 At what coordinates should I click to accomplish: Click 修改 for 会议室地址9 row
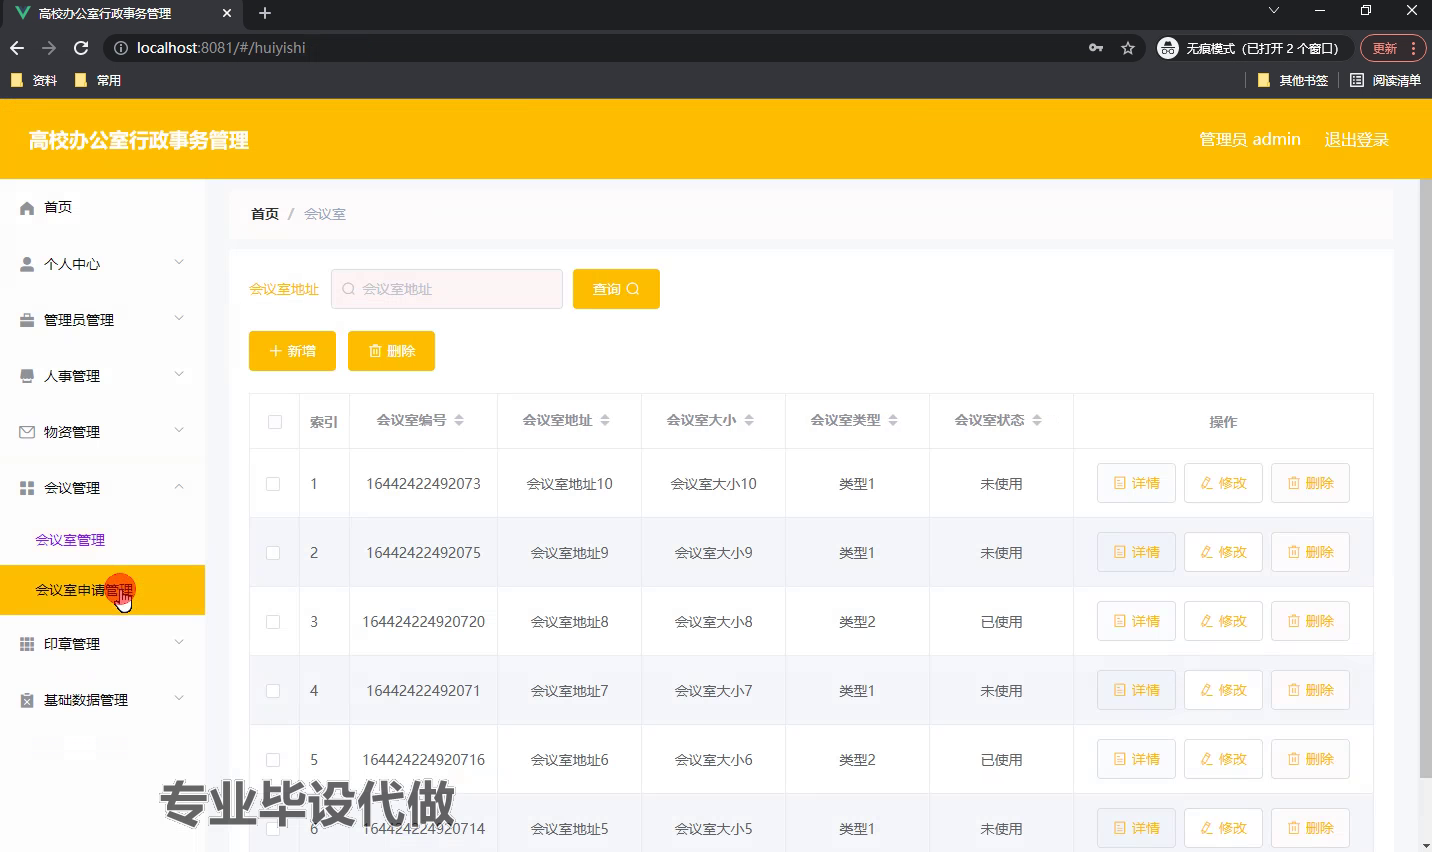[x=1223, y=552]
